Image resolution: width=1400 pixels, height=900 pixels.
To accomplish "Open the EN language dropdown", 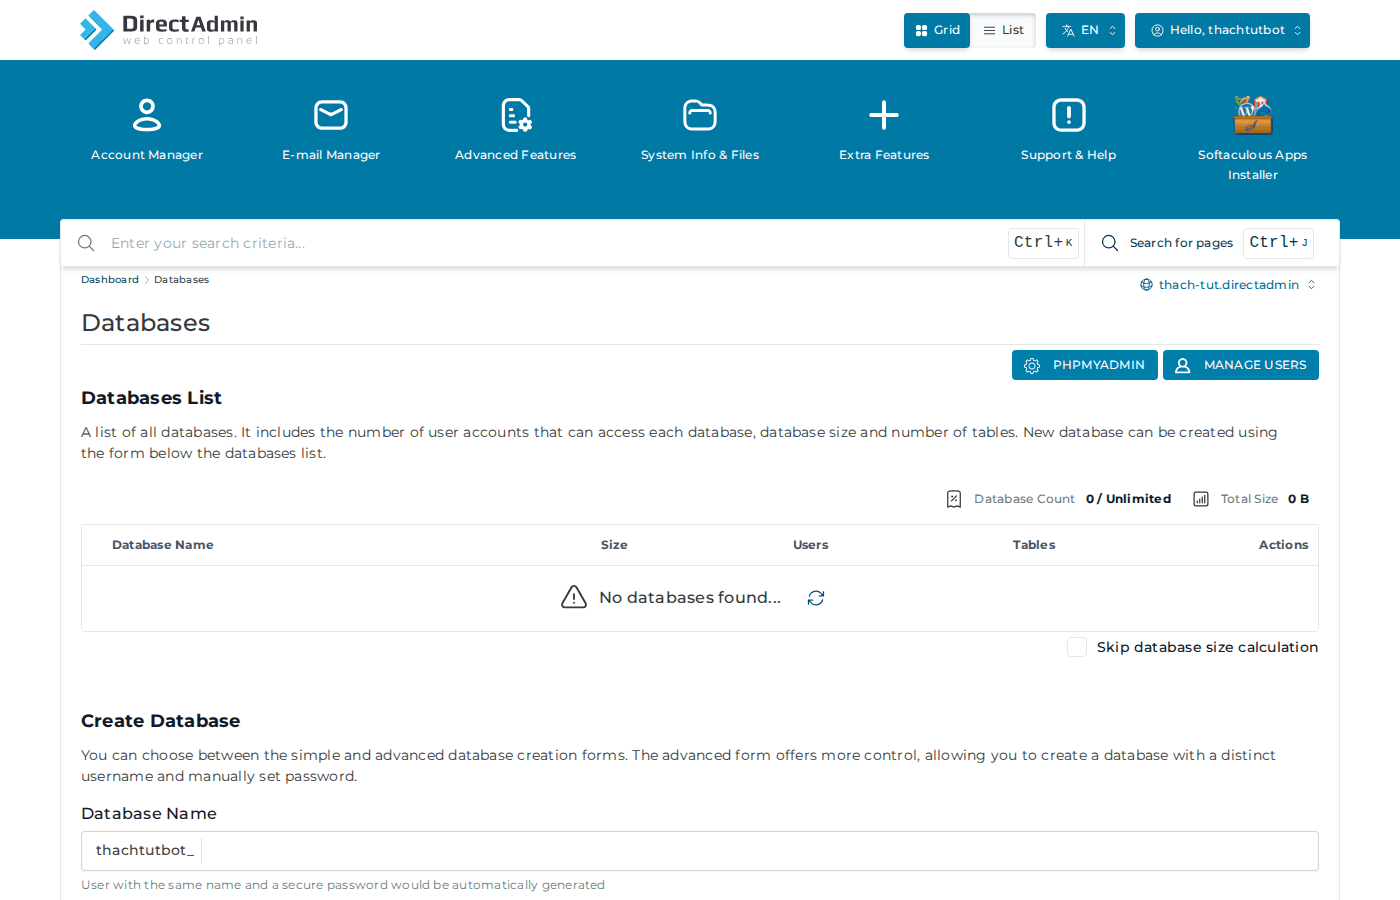I will tap(1085, 30).
